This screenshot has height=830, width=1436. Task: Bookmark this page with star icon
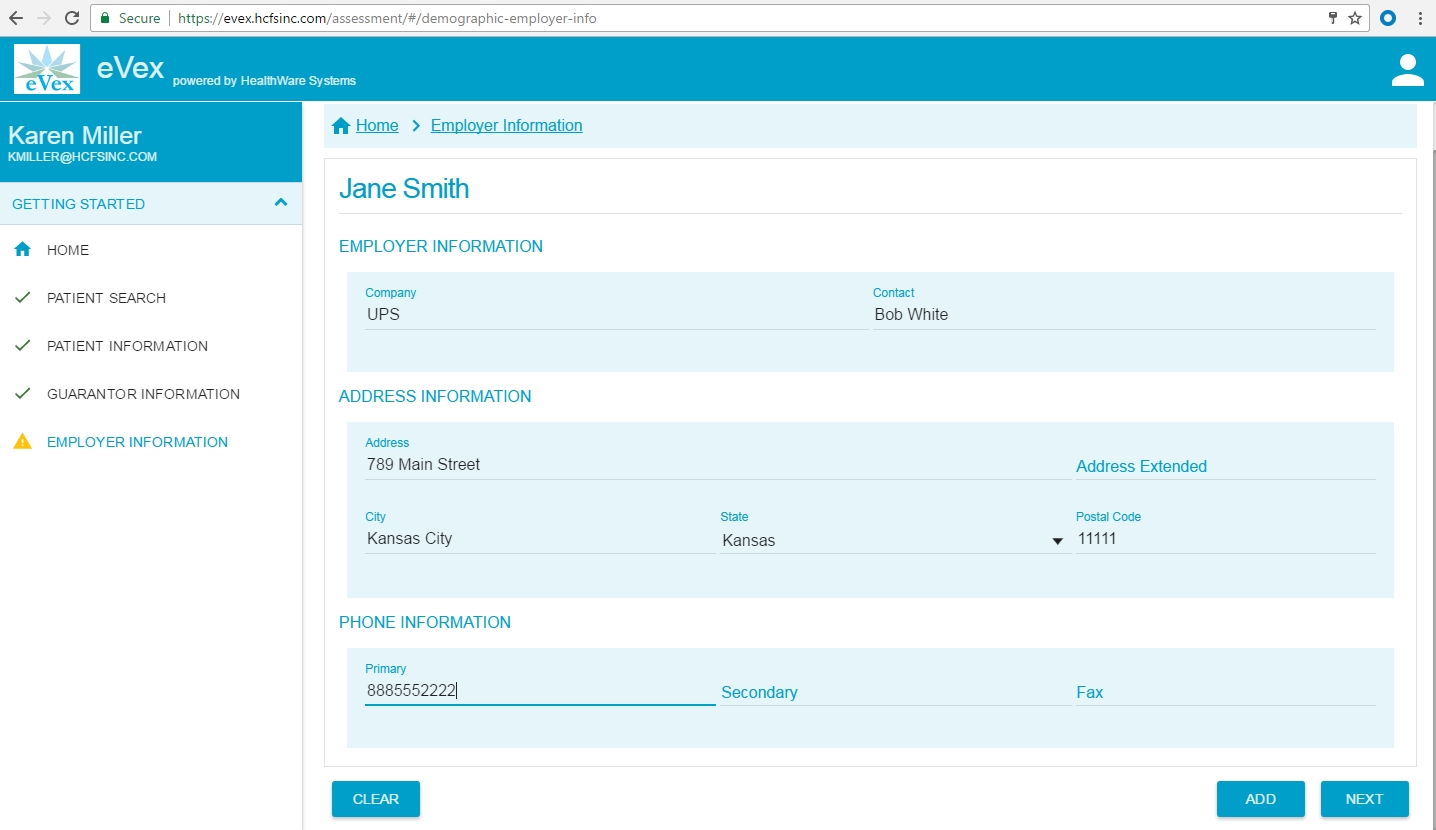point(1355,18)
